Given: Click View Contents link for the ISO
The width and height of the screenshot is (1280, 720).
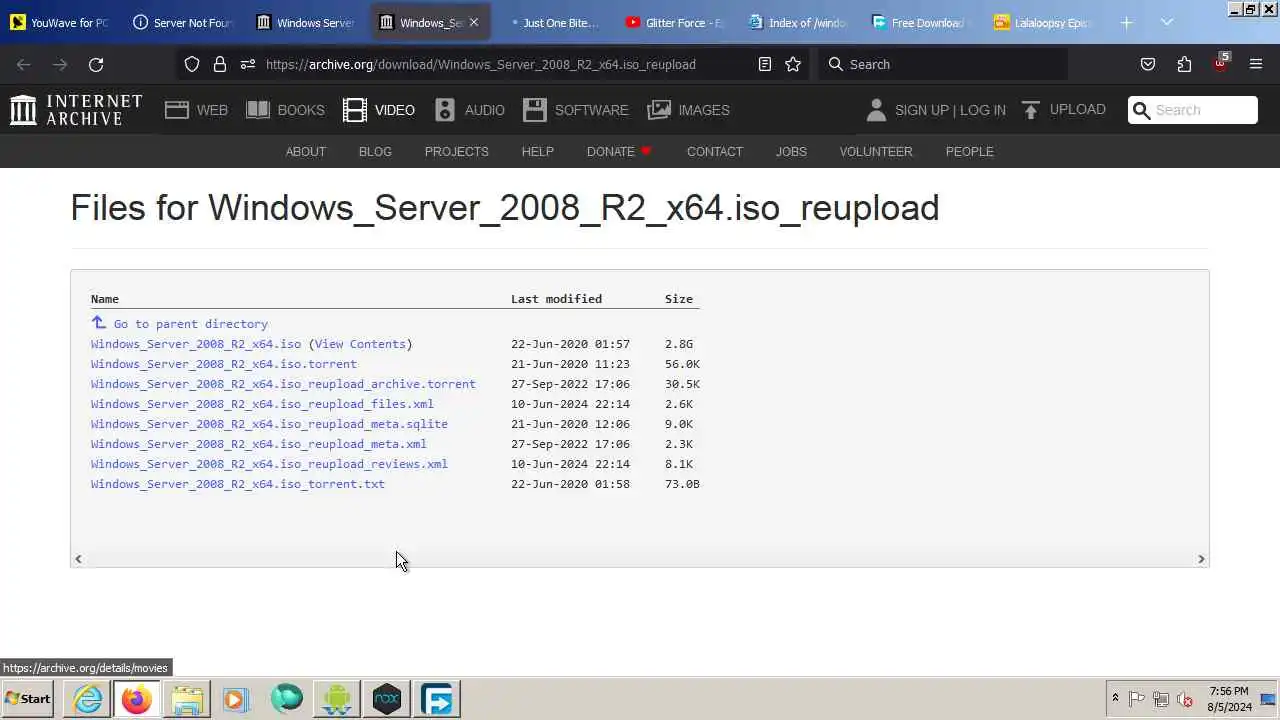Looking at the screenshot, I should (x=360, y=344).
